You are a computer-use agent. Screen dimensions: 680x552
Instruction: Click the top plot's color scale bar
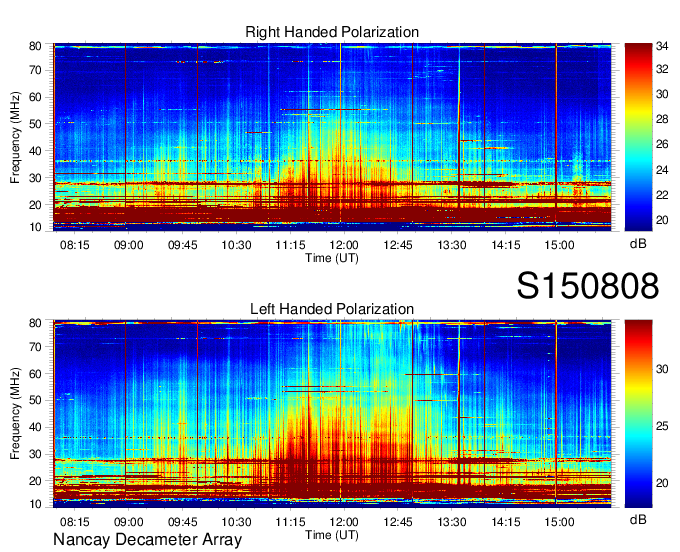[x=638, y=137]
